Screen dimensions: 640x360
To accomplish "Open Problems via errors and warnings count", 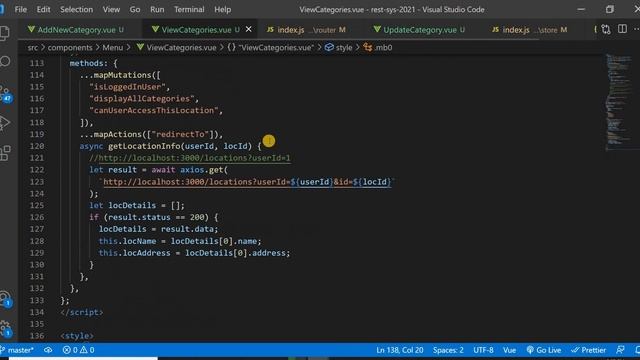I will tap(78, 350).
